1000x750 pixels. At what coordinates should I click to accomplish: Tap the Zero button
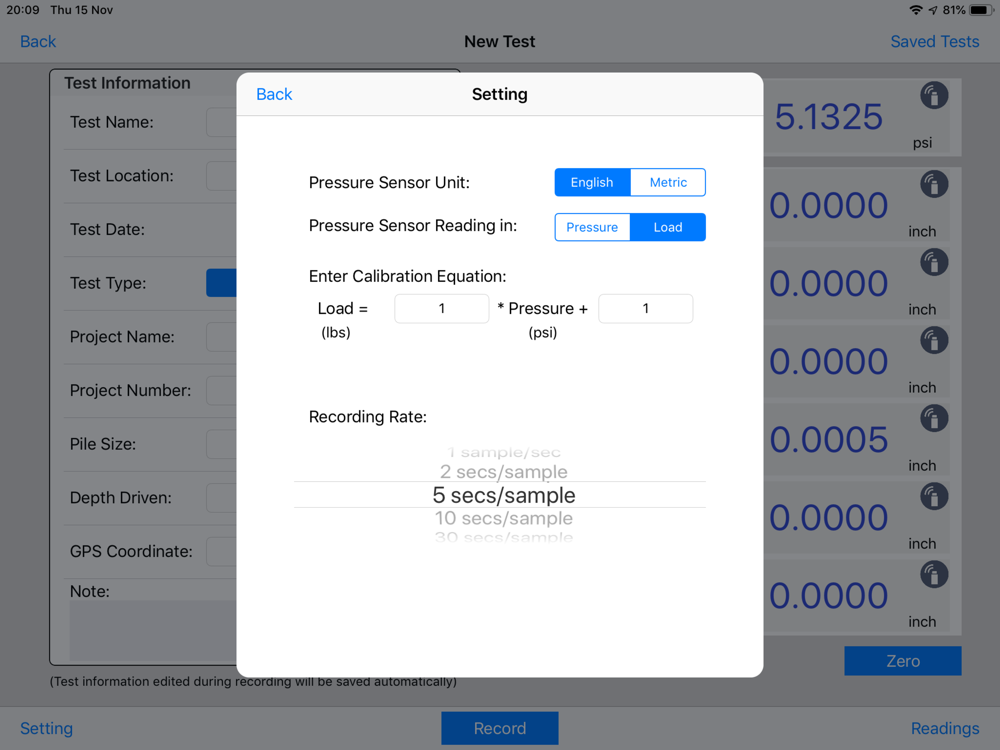(903, 661)
